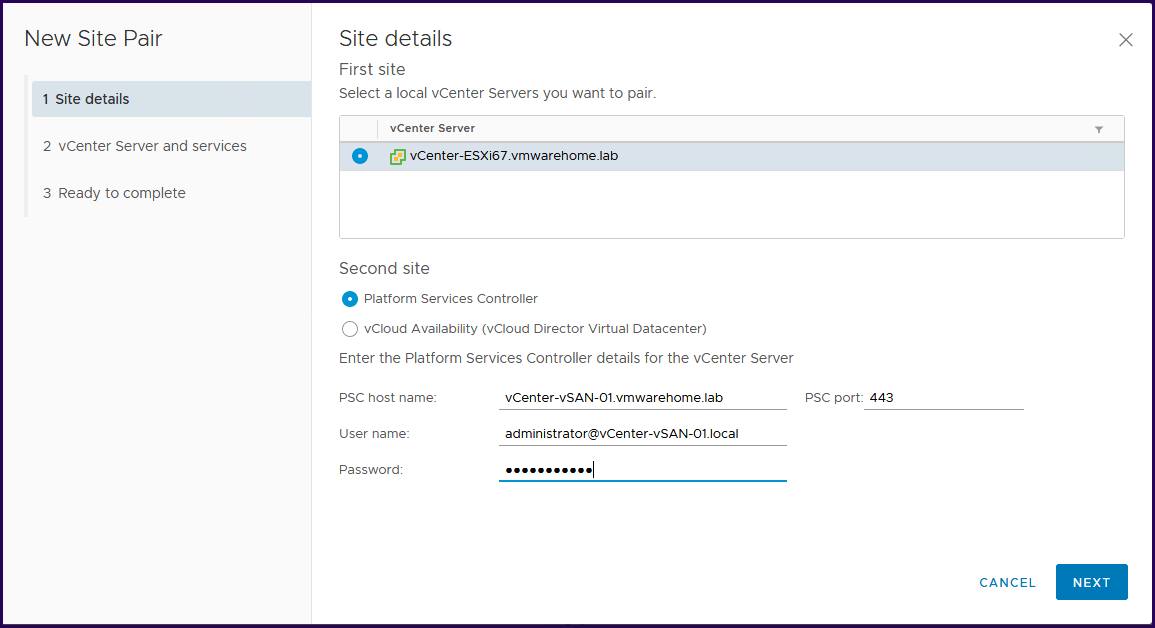Choose vCloud Availability radio option

pos(350,329)
